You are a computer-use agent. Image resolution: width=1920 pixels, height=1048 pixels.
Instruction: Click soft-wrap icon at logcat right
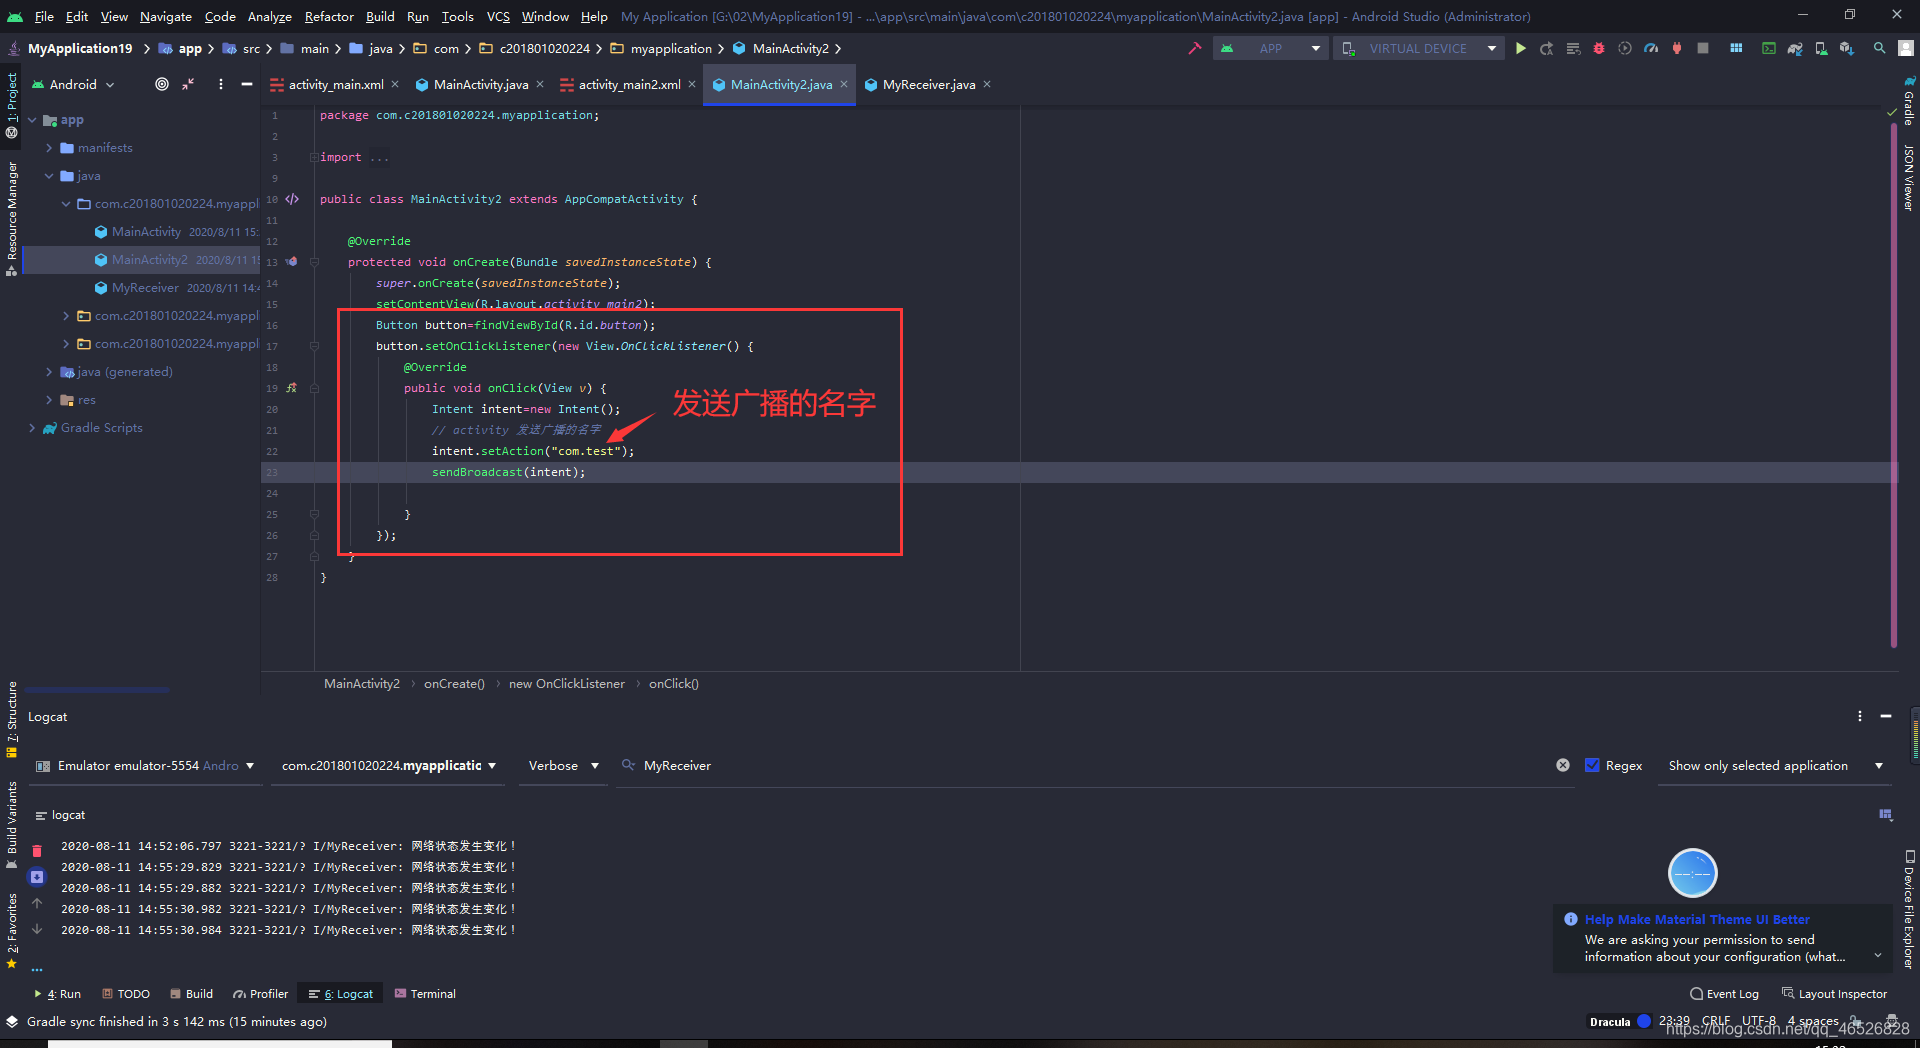pyautogui.click(x=1886, y=815)
